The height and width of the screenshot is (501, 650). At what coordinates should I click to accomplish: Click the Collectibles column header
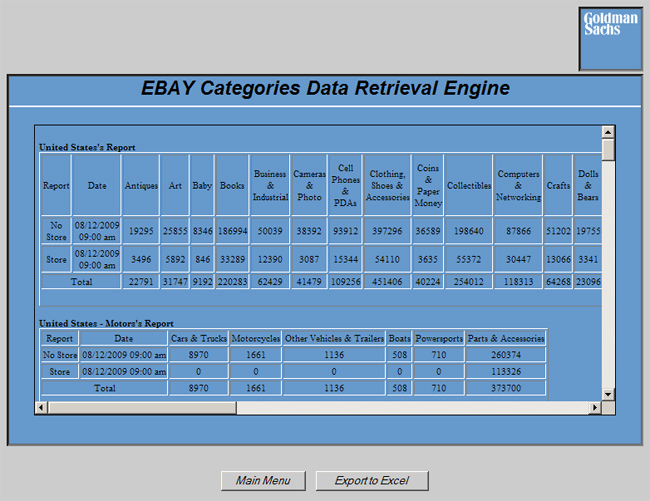click(x=469, y=185)
